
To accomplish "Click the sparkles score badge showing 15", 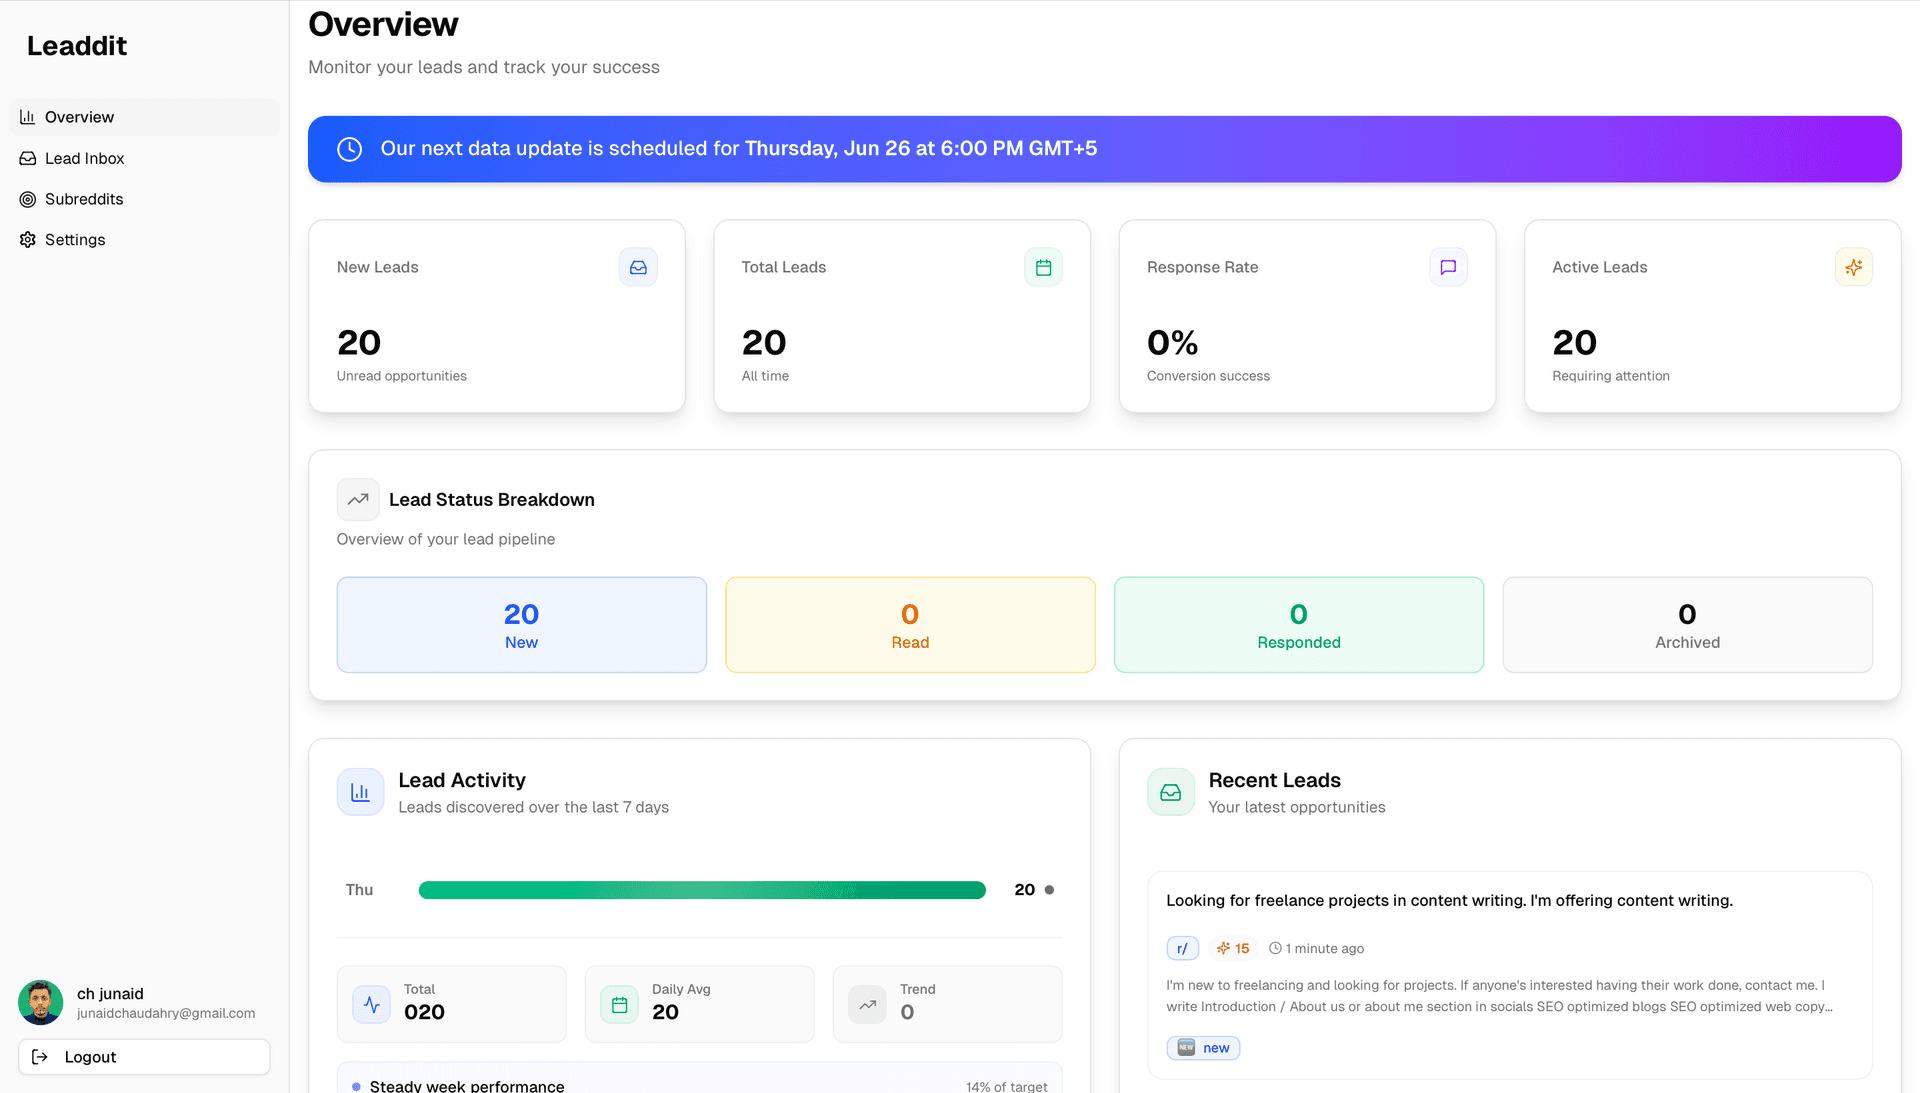I will pyautogui.click(x=1233, y=948).
